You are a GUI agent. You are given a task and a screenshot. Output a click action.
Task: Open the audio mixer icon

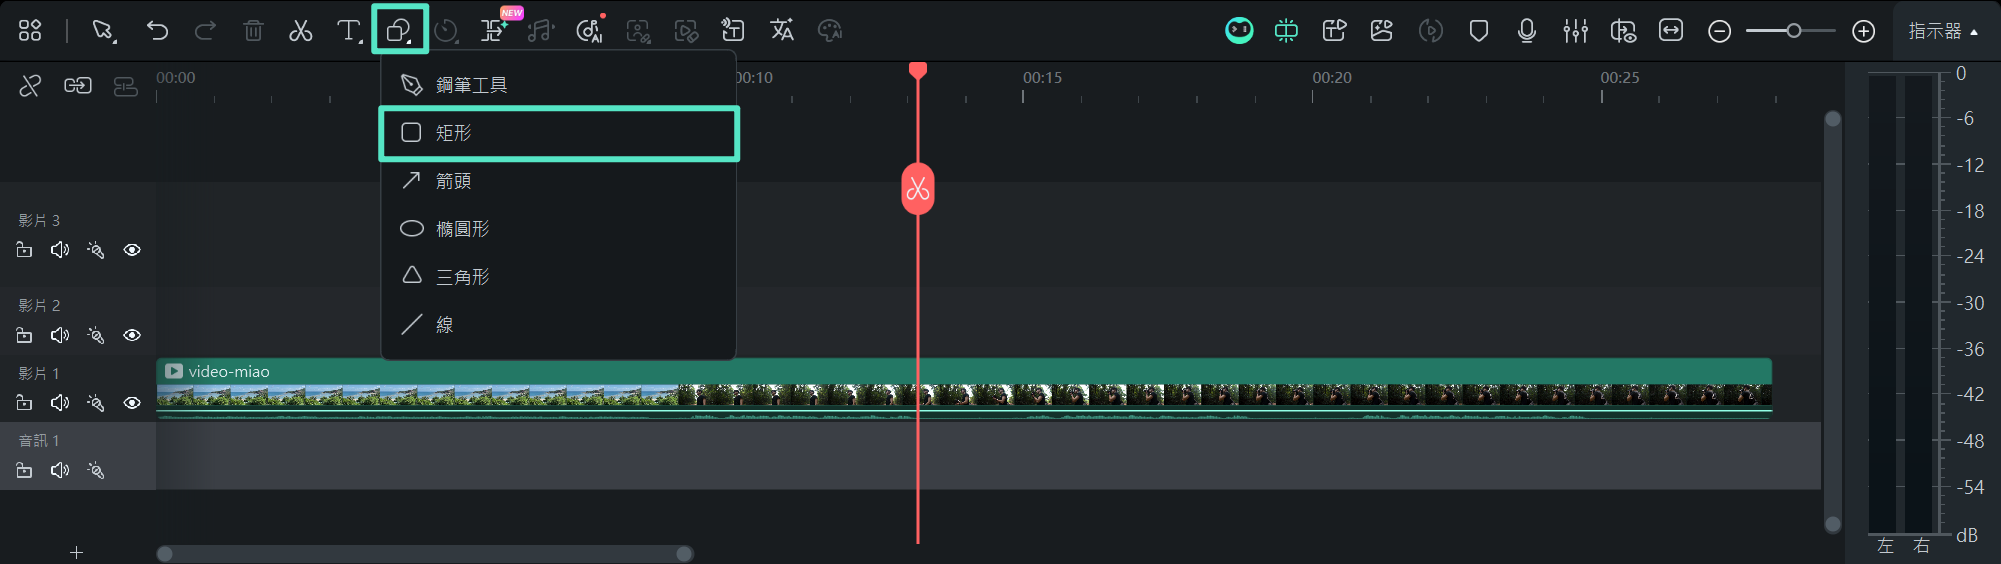[x=1575, y=31]
